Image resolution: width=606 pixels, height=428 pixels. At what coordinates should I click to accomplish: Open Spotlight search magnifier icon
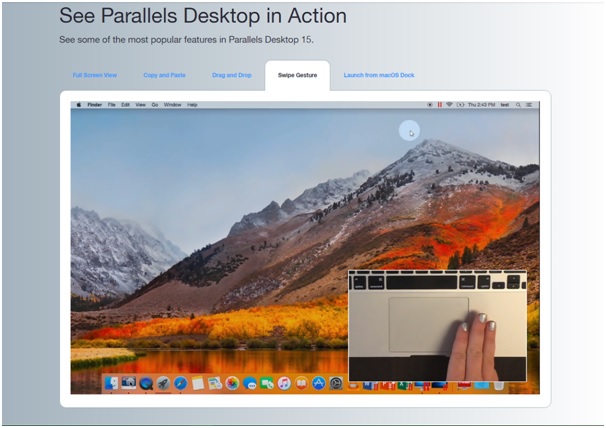click(518, 105)
